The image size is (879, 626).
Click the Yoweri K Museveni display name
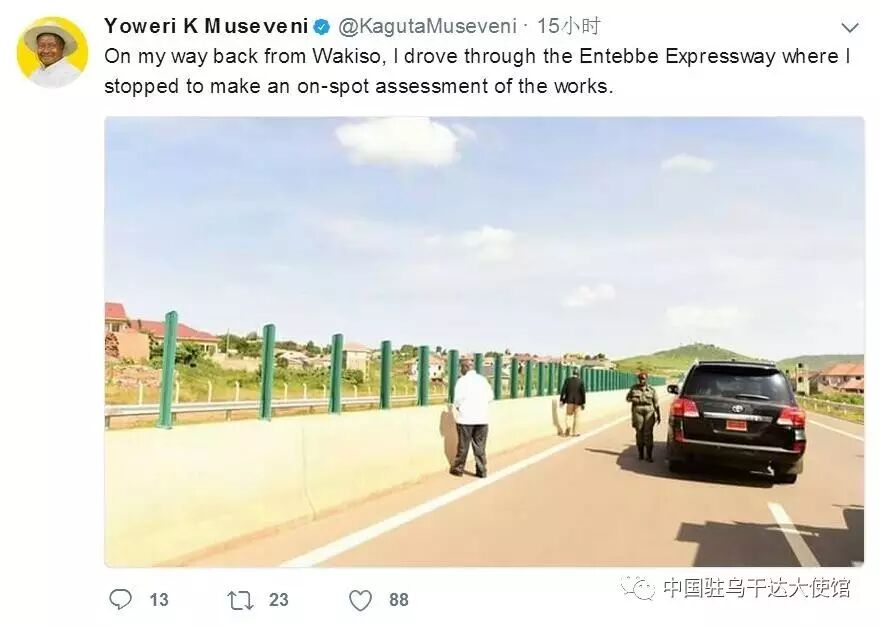[x=206, y=26]
